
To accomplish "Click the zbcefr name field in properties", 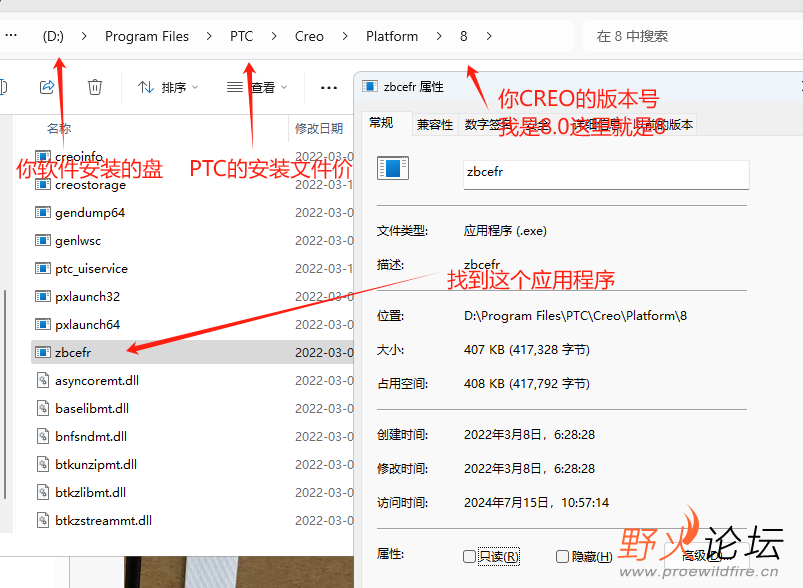I will click(606, 174).
